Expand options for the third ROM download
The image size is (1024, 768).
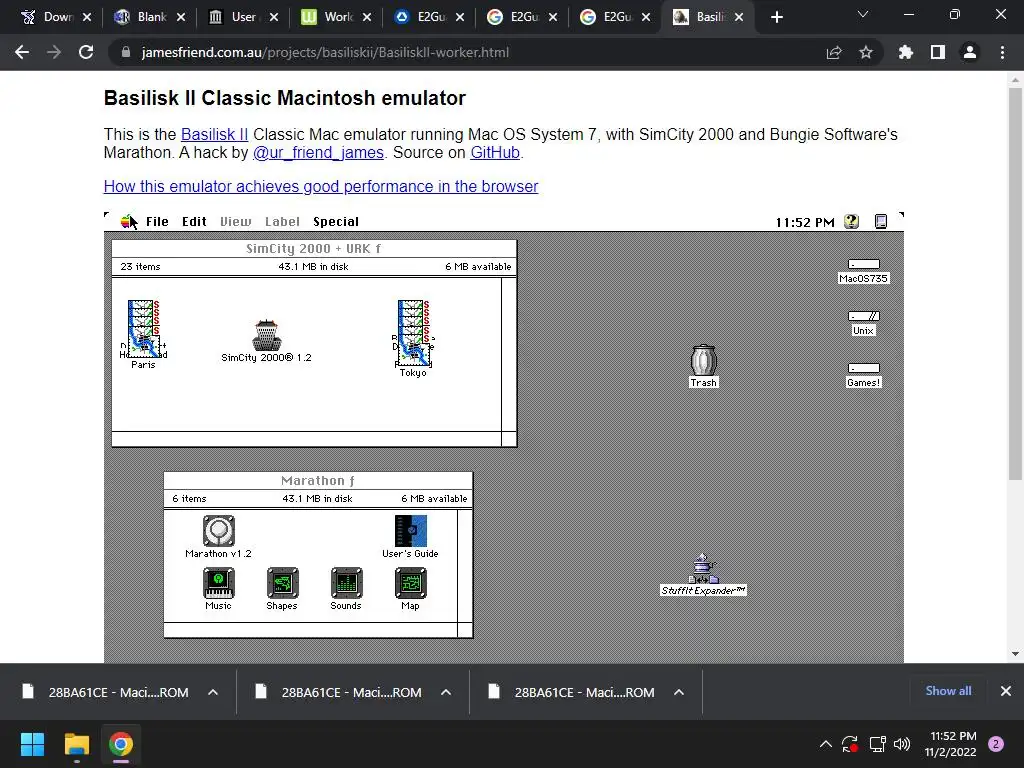[x=679, y=692]
